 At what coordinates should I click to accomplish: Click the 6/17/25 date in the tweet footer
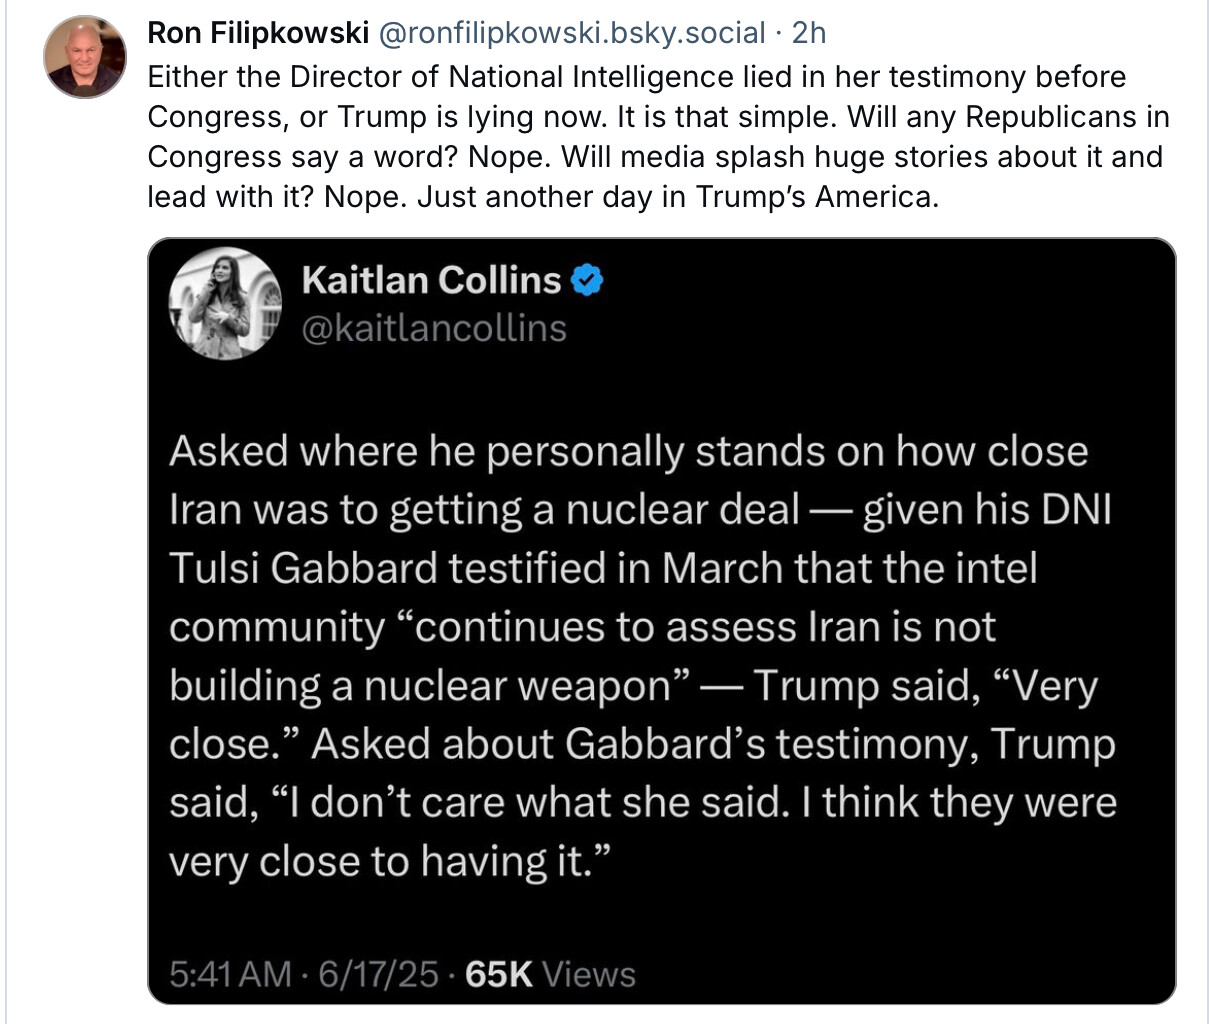[x=378, y=974]
